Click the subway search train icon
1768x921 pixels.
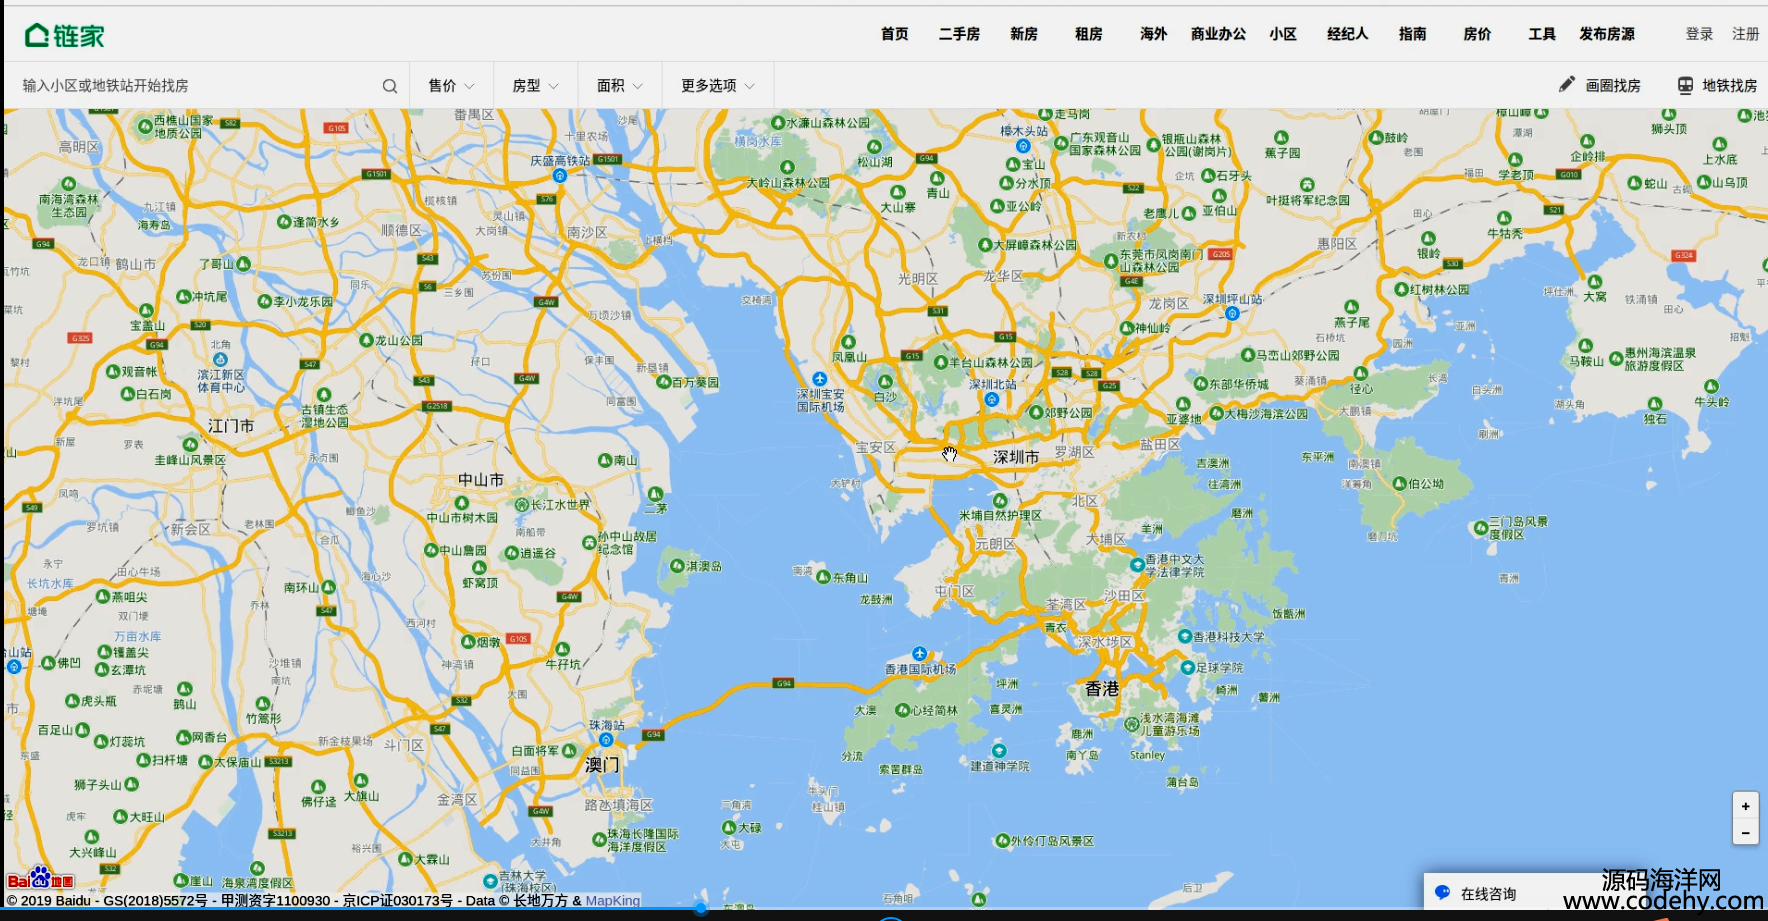(x=1685, y=85)
